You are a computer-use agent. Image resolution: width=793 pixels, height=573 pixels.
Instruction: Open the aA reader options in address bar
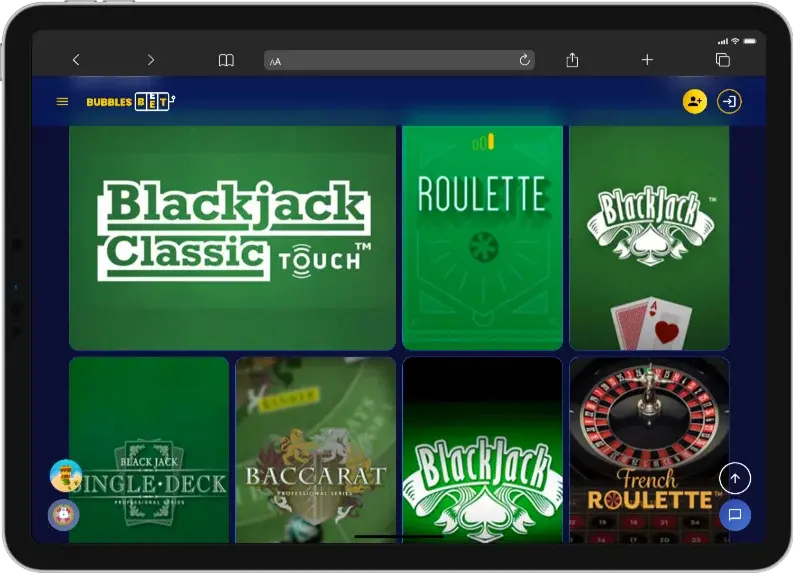[276, 61]
